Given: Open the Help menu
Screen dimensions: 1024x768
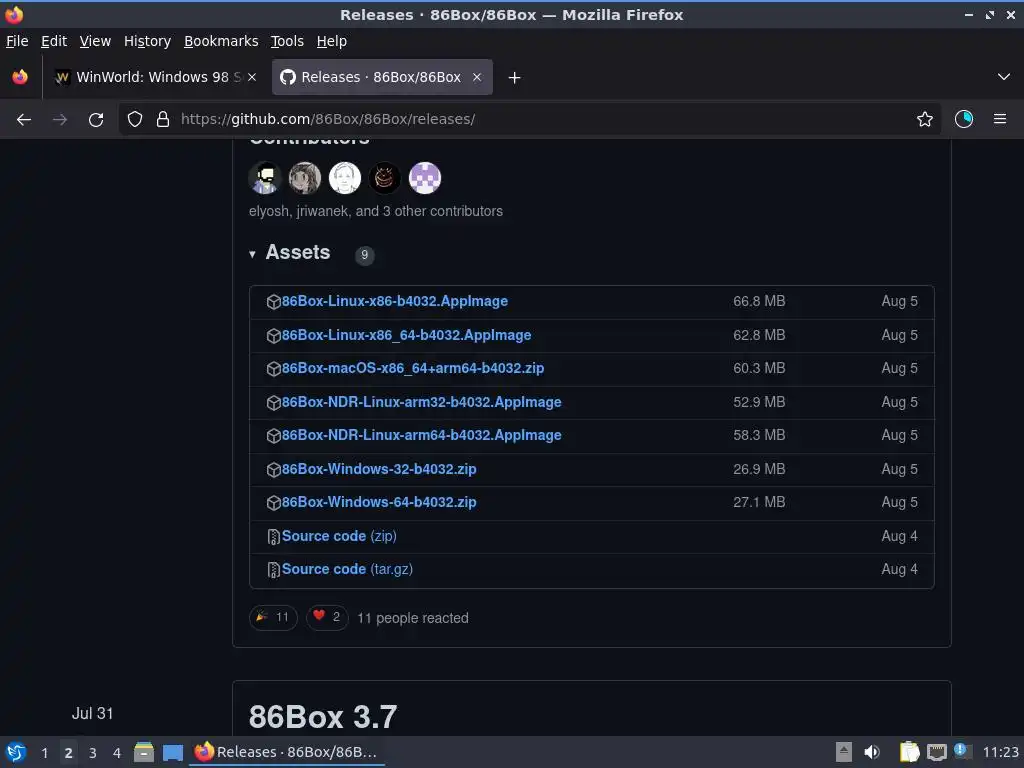Looking at the screenshot, I should (x=332, y=41).
